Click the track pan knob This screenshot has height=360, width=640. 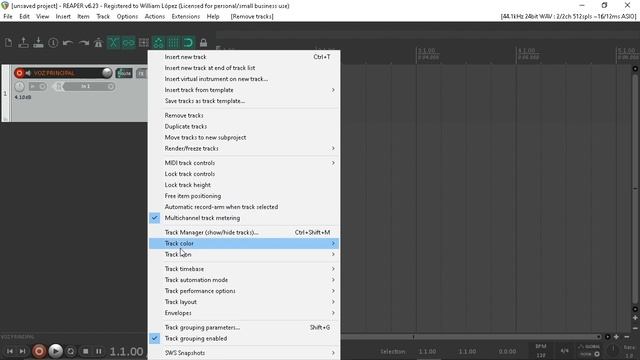pyautogui.click(x=19, y=87)
